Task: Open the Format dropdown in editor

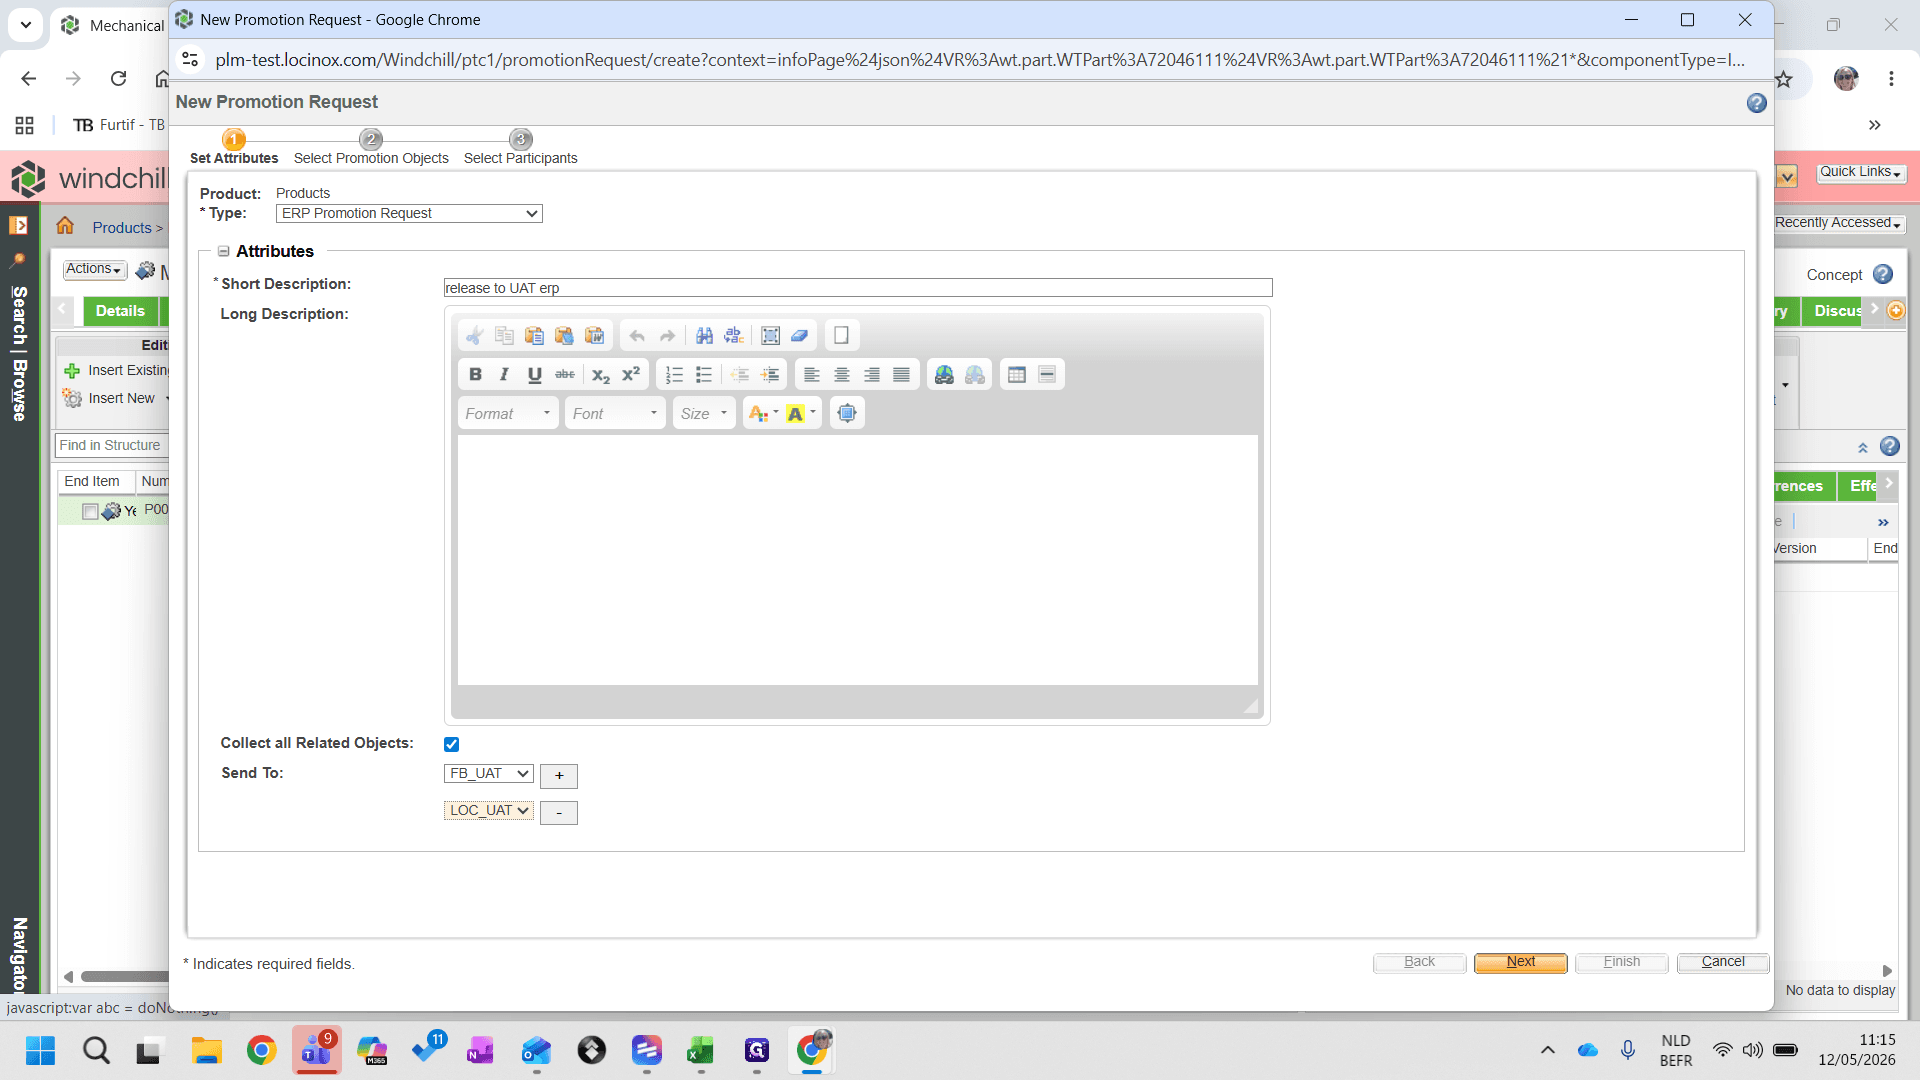Action: tap(508, 413)
